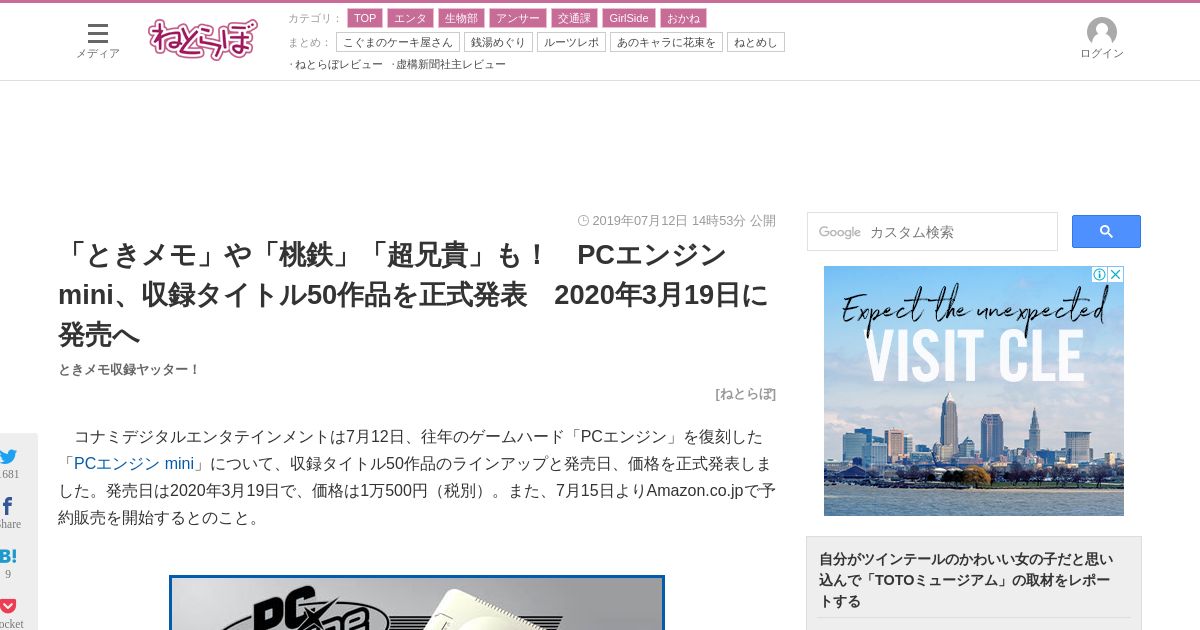Open the アンサー category tab
The width and height of the screenshot is (1200, 630).
(518, 18)
